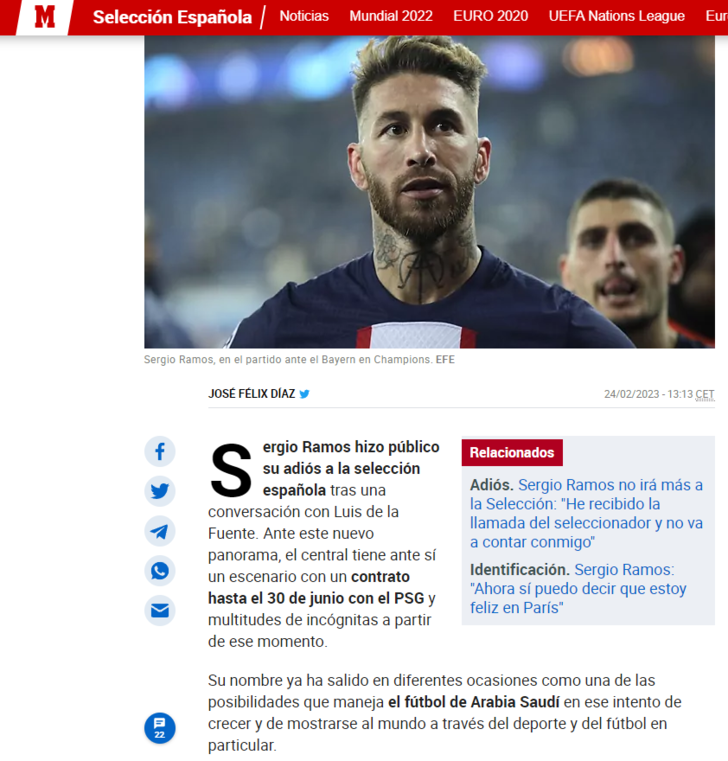Share article on Twitter
The width and height of the screenshot is (728, 761).
160,491
